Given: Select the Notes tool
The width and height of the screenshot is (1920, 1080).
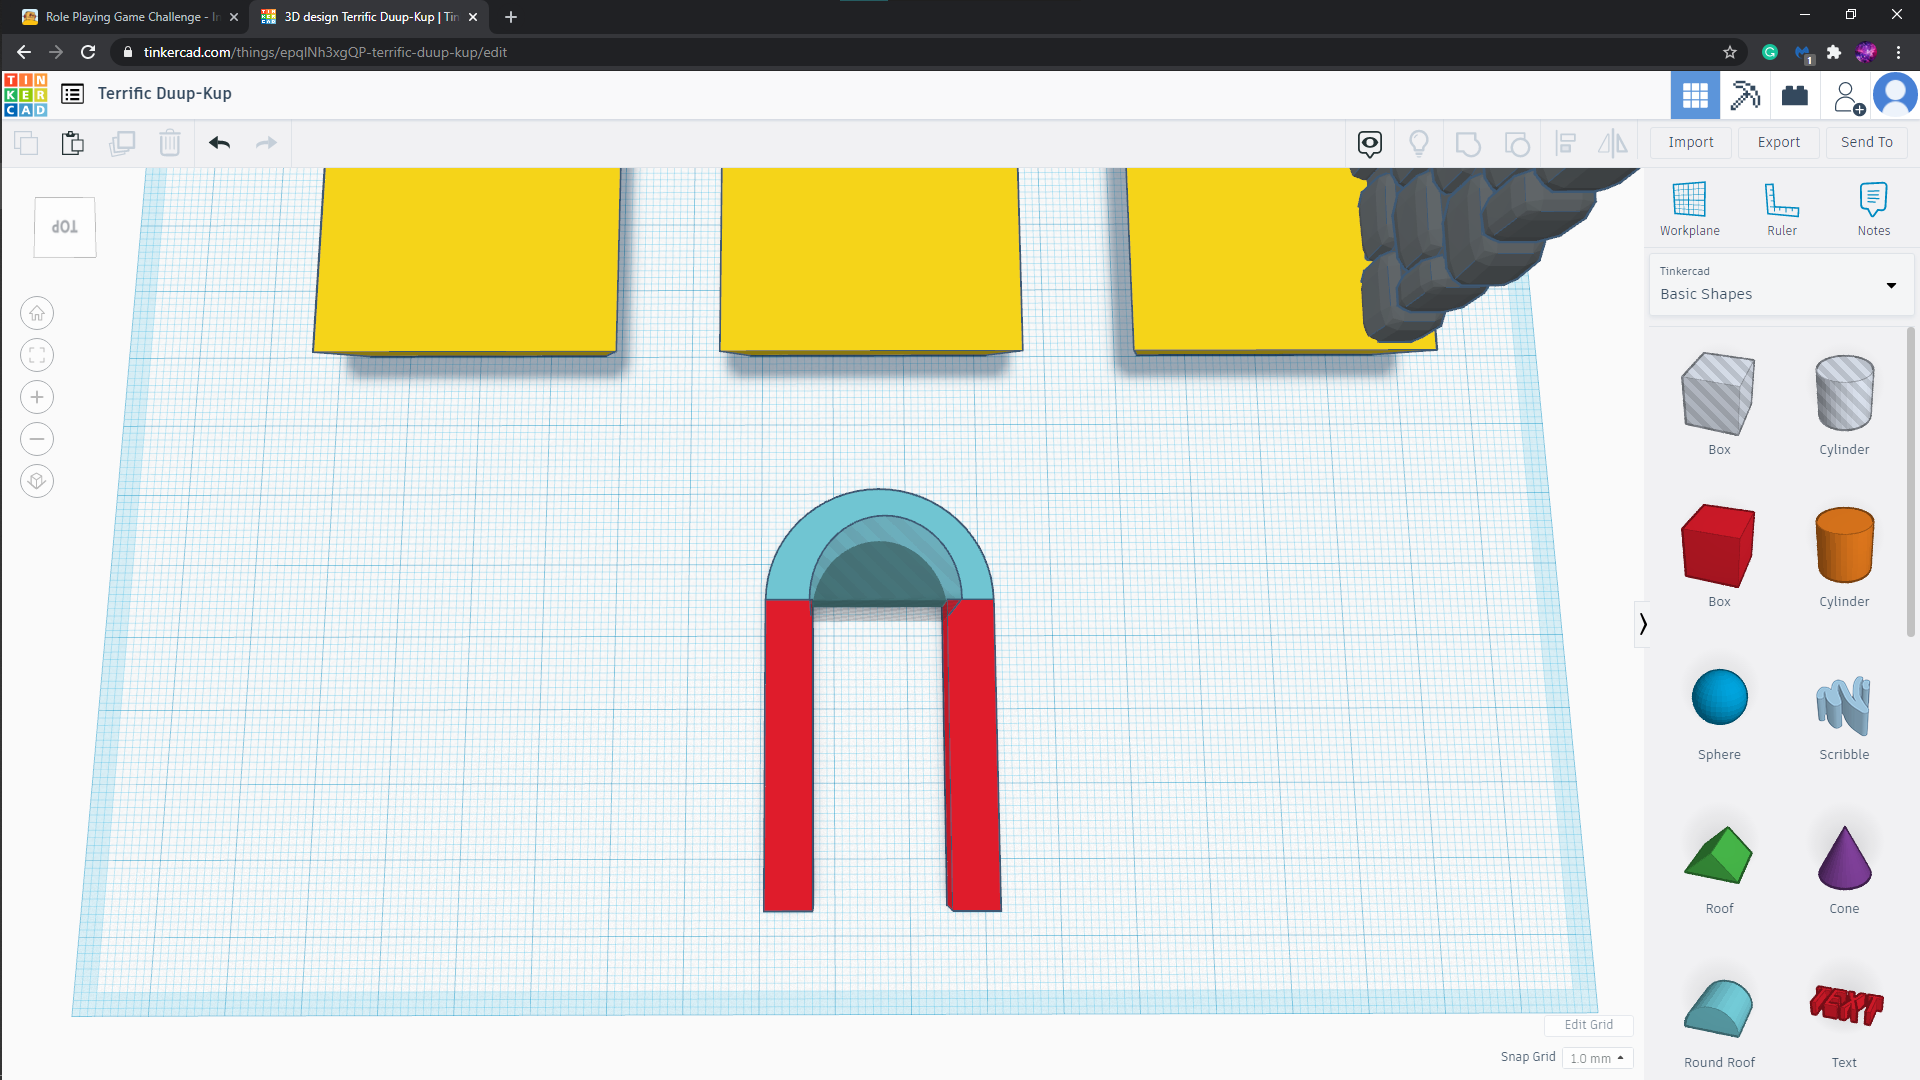Looking at the screenshot, I should click(x=1874, y=209).
